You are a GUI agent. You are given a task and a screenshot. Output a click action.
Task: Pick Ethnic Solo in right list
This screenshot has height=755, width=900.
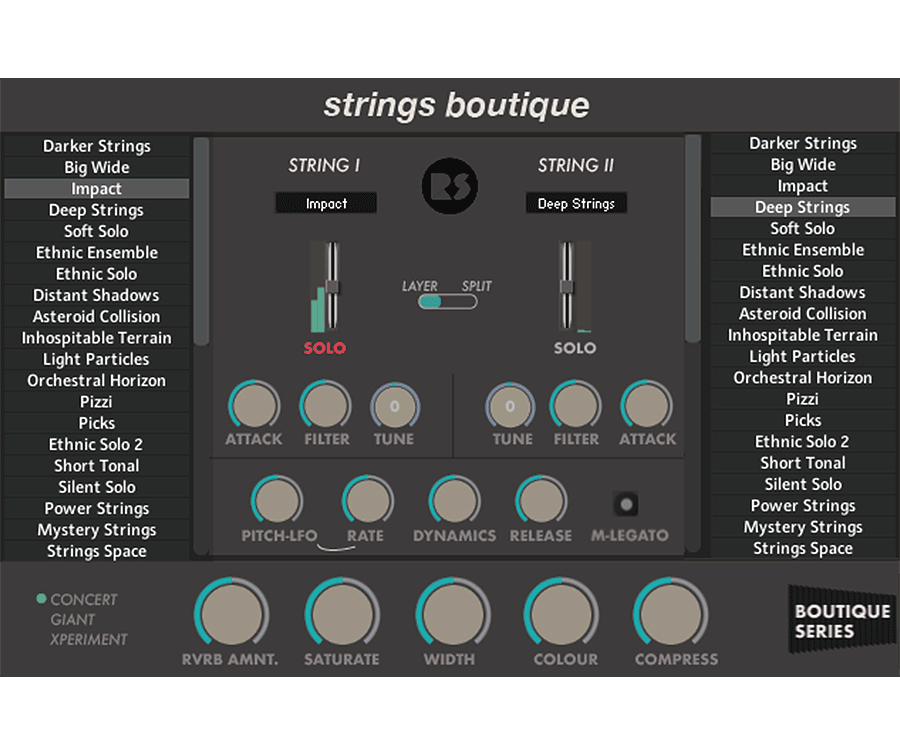point(802,270)
